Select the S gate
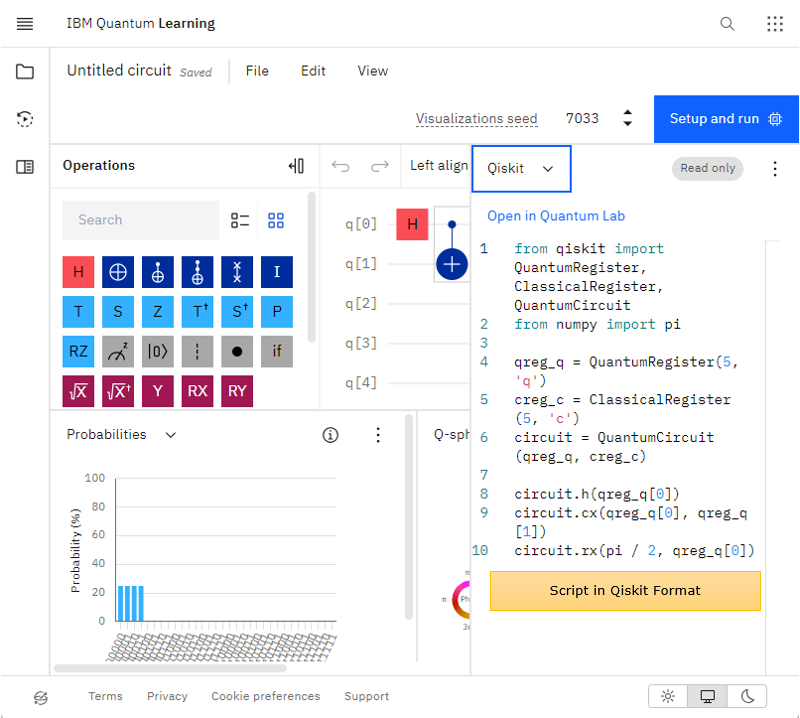Screen dimensions: 800x718 [118, 312]
